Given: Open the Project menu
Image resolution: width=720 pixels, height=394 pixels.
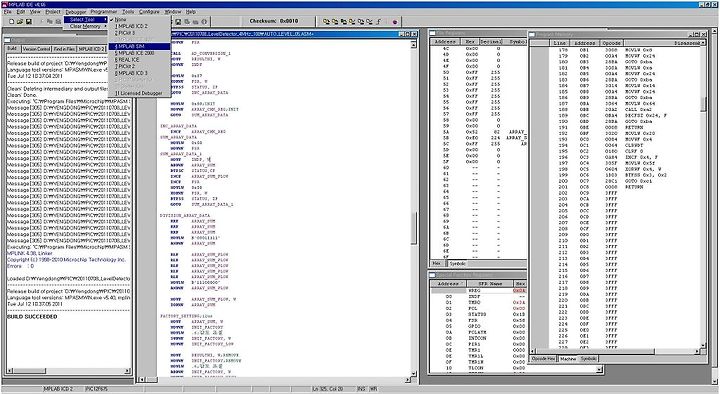Looking at the screenshot, I should pos(53,11).
